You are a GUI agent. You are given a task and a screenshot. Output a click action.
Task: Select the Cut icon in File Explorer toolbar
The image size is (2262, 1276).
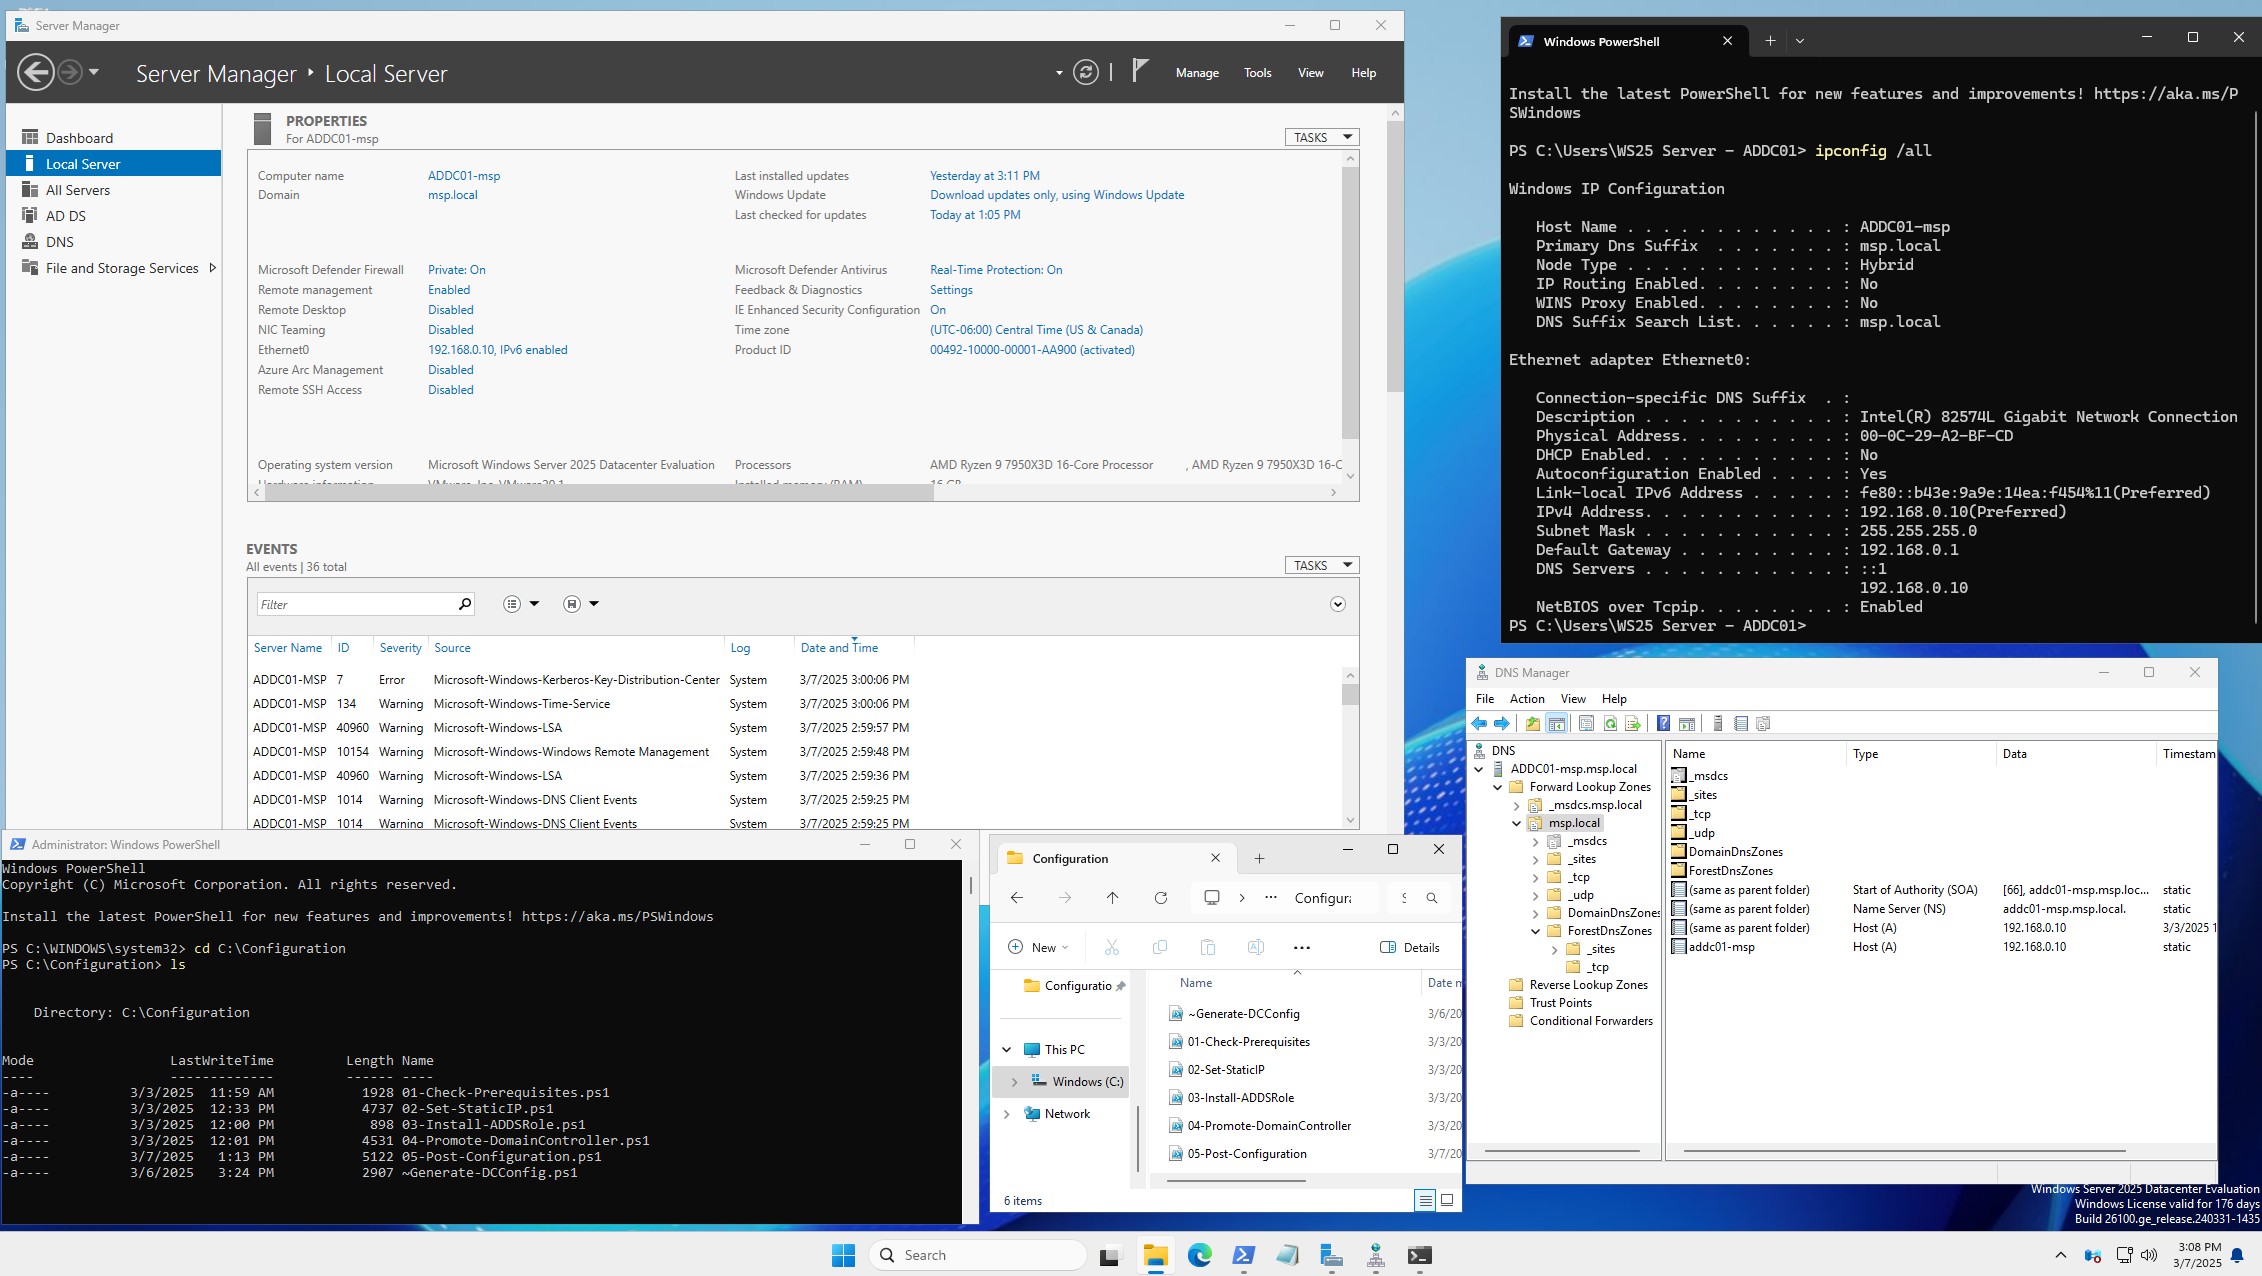pos(1110,947)
